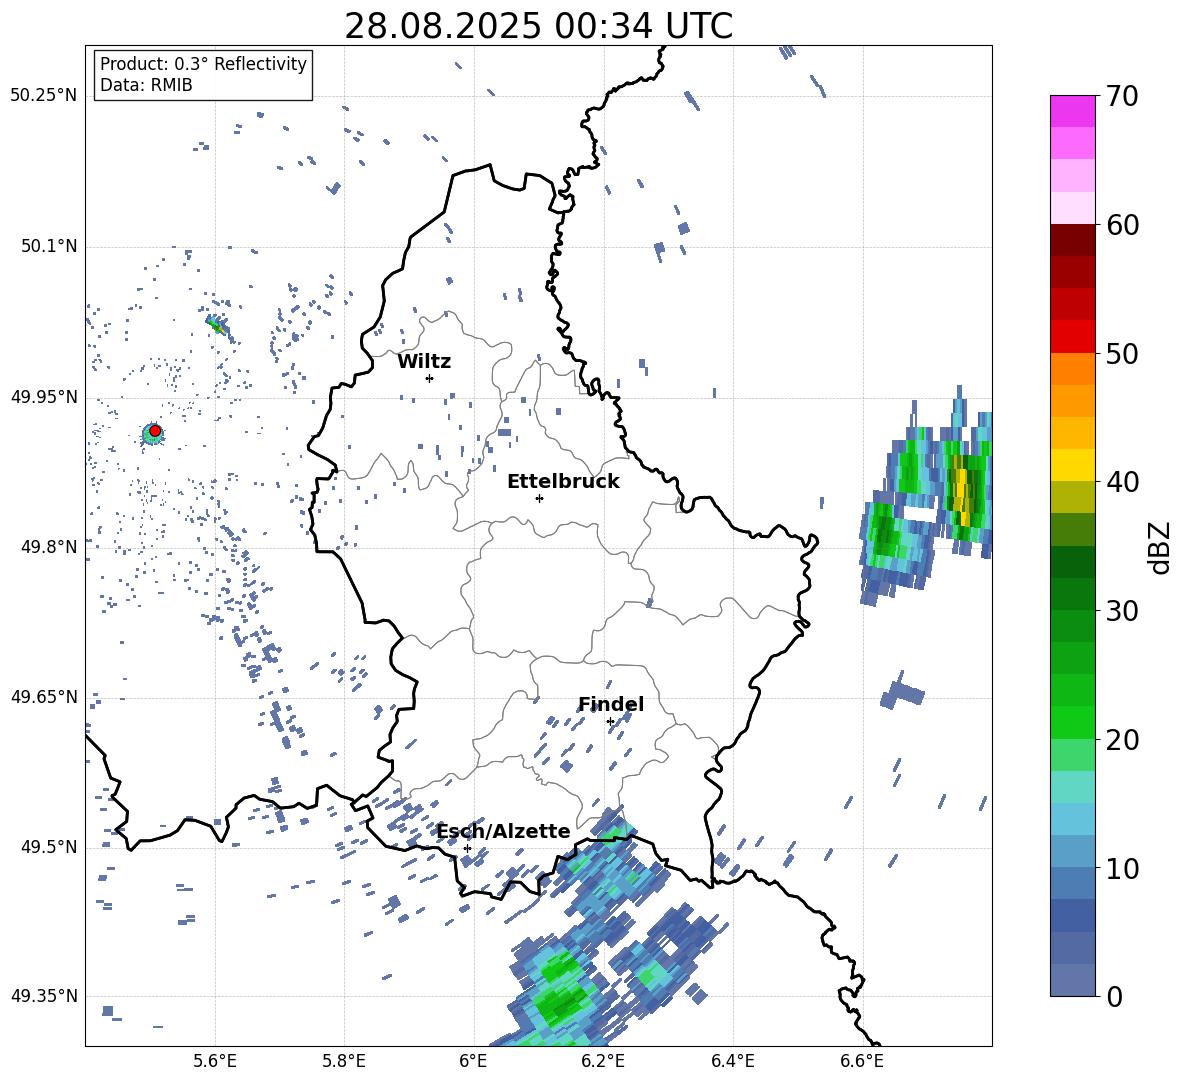This screenshot has width=1184, height=1081.
Task: Select the Ettelbruck city label
Action: (x=563, y=482)
